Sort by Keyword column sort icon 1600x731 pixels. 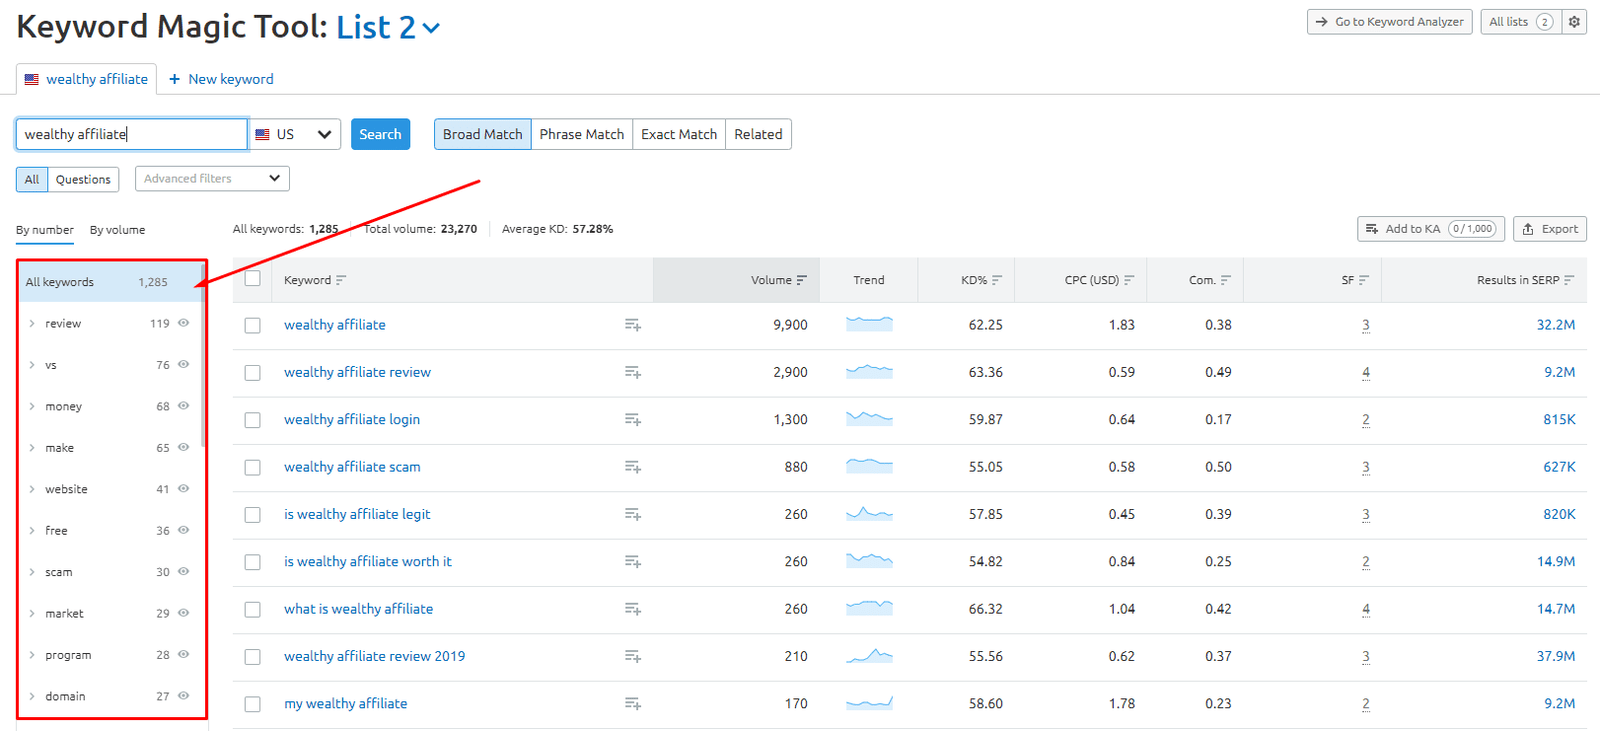341,280
